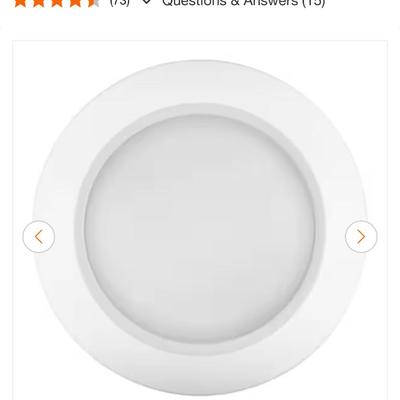This screenshot has height=400, width=400.
Task: Click the fourth orange rating star
Action: (75, 3)
